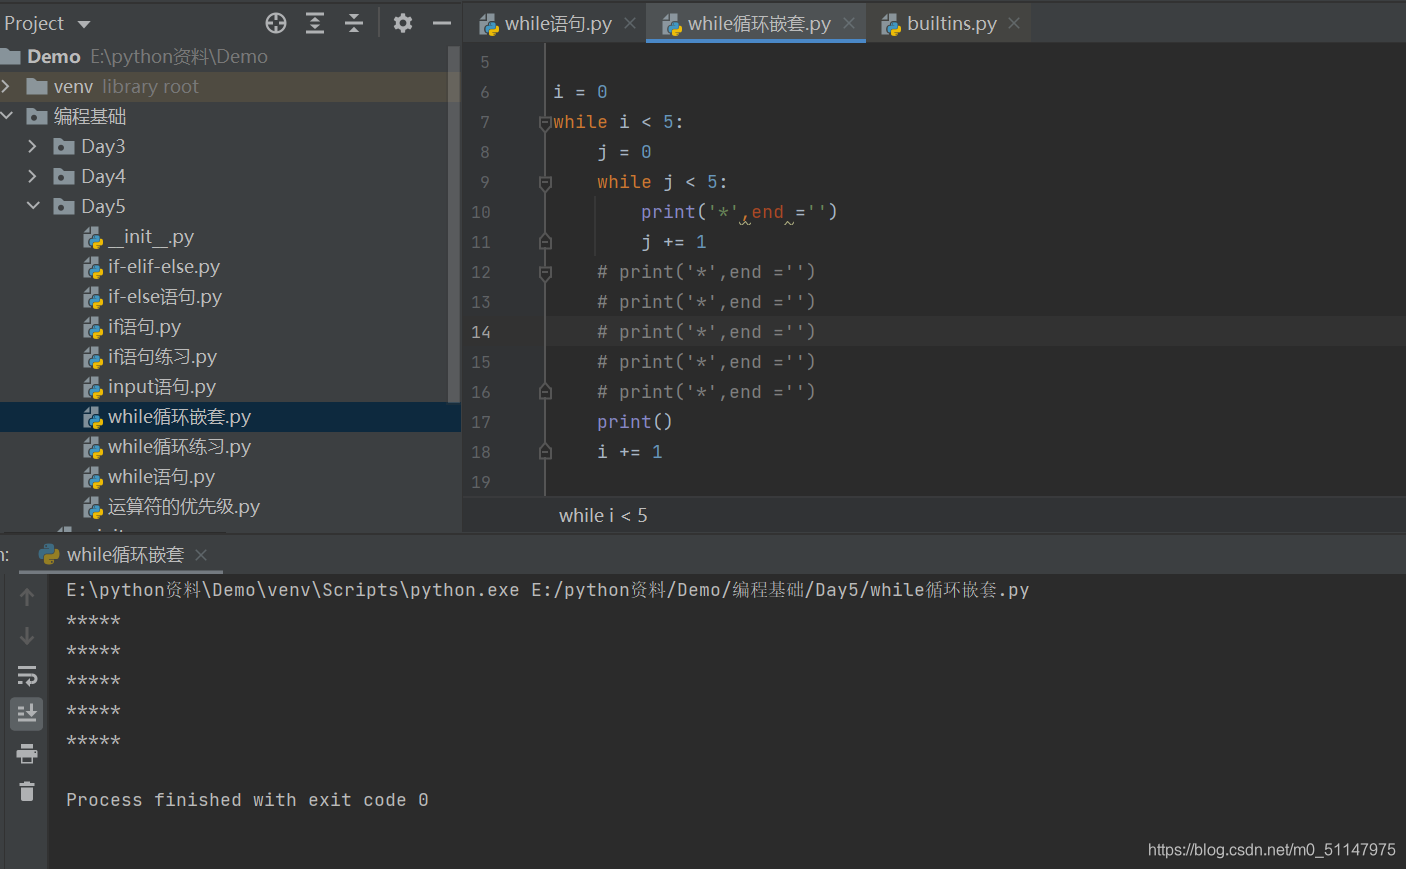Open if-elif-else.py file
The width and height of the screenshot is (1406, 869).
(x=152, y=267)
